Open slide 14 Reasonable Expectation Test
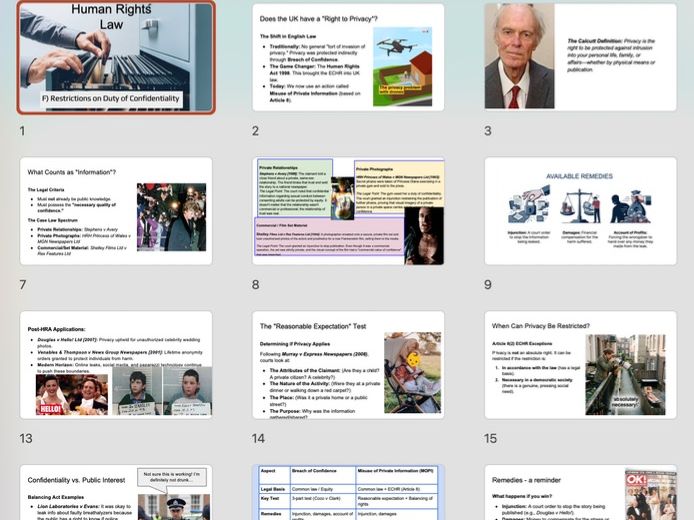The width and height of the screenshot is (694, 520). [348, 365]
